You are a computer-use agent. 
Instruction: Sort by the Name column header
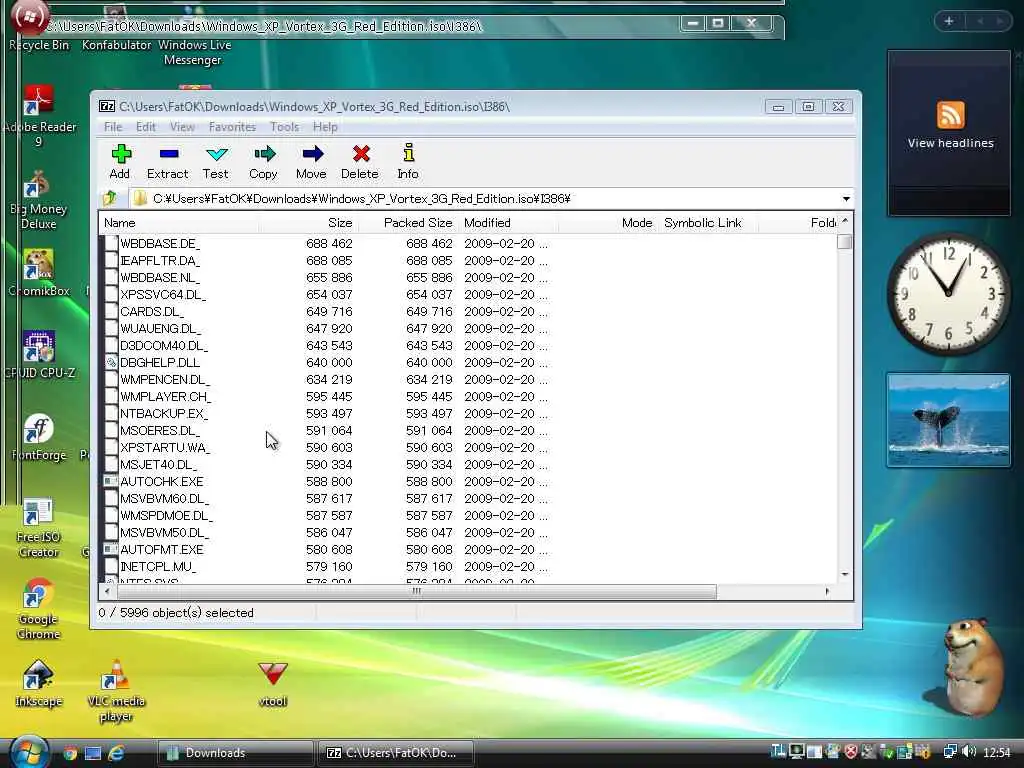179,223
